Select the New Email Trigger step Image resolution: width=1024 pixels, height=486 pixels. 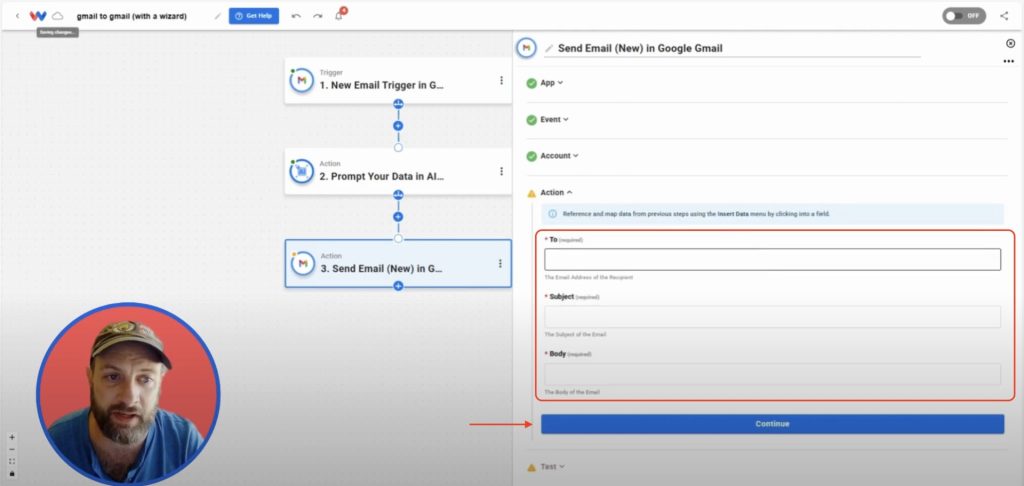(x=398, y=80)
